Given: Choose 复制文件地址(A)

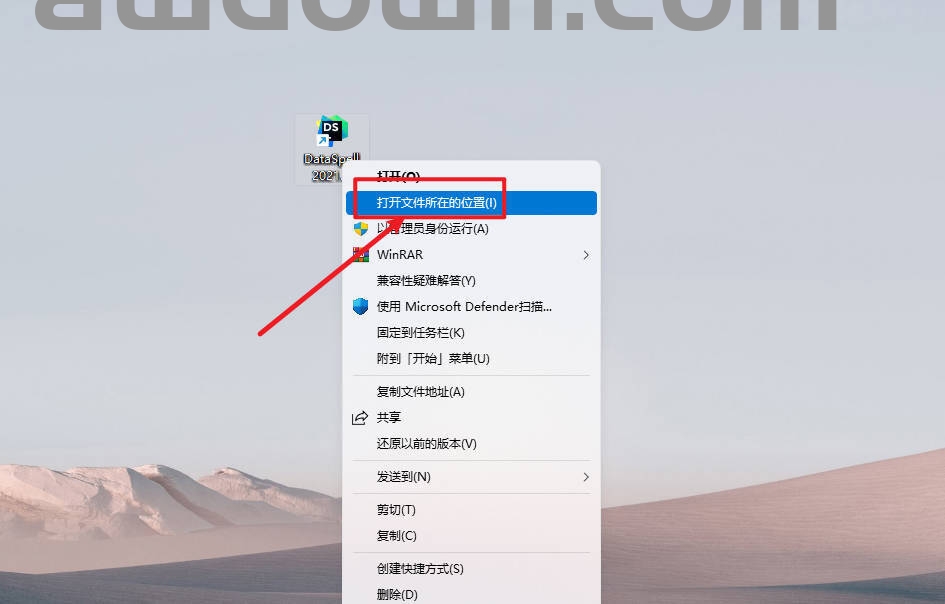Looking at the screenshot, I should [471, 392].
